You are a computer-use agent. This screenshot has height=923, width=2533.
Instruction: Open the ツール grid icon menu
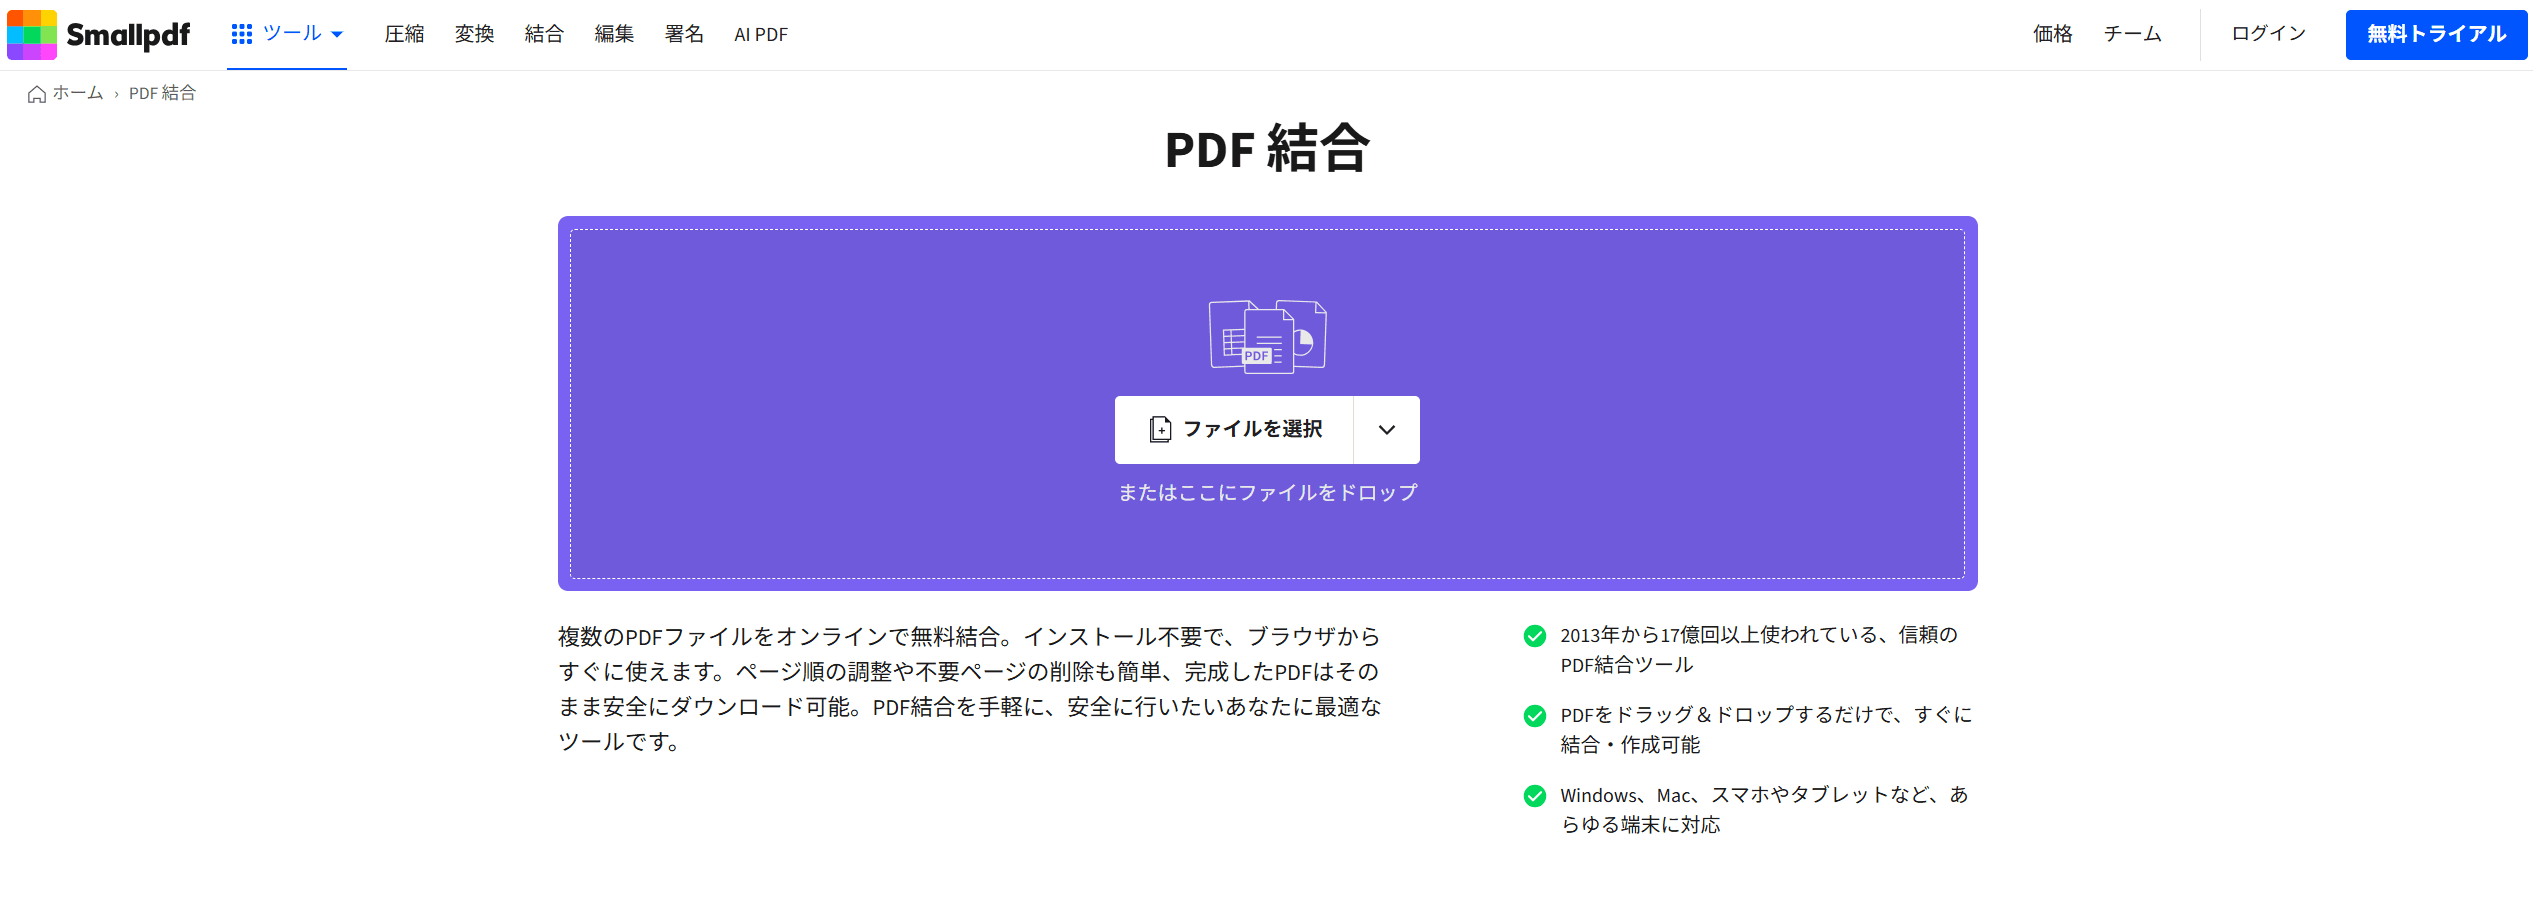click(241, 33)
